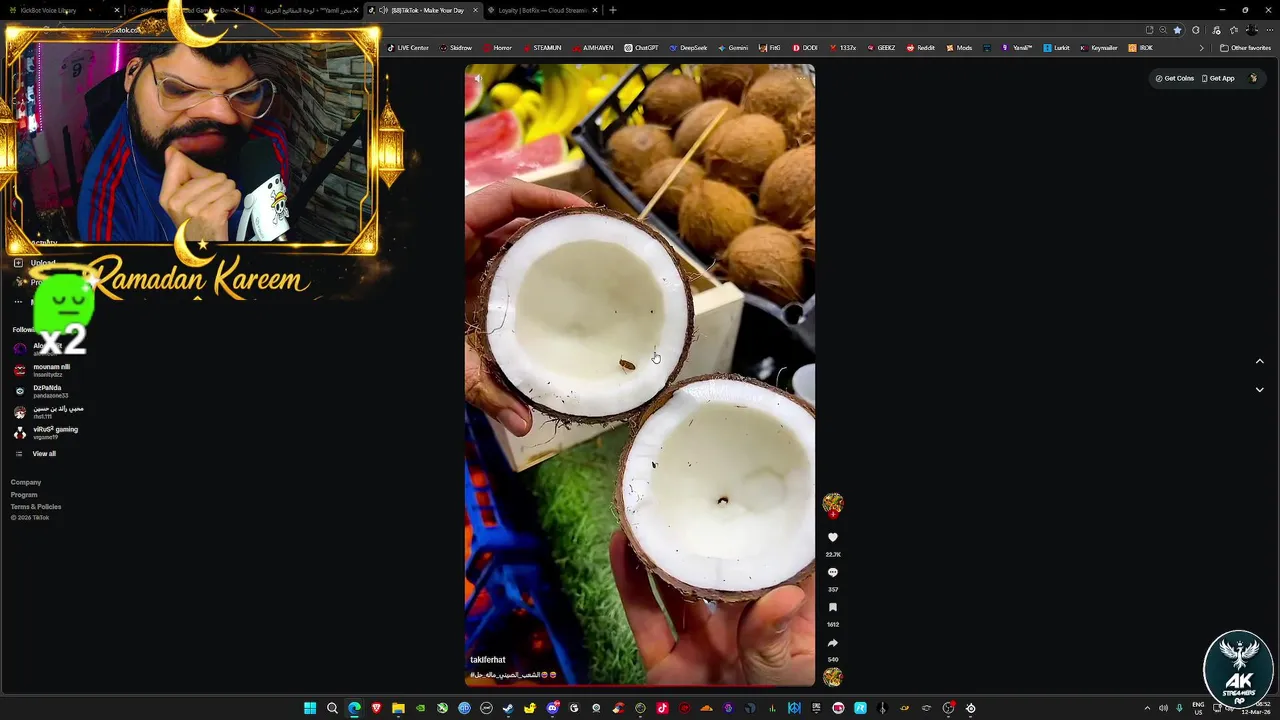This screenshot has height=720, width=1280.
Task: Click the Get Coins button
Action: point(1175,78)
